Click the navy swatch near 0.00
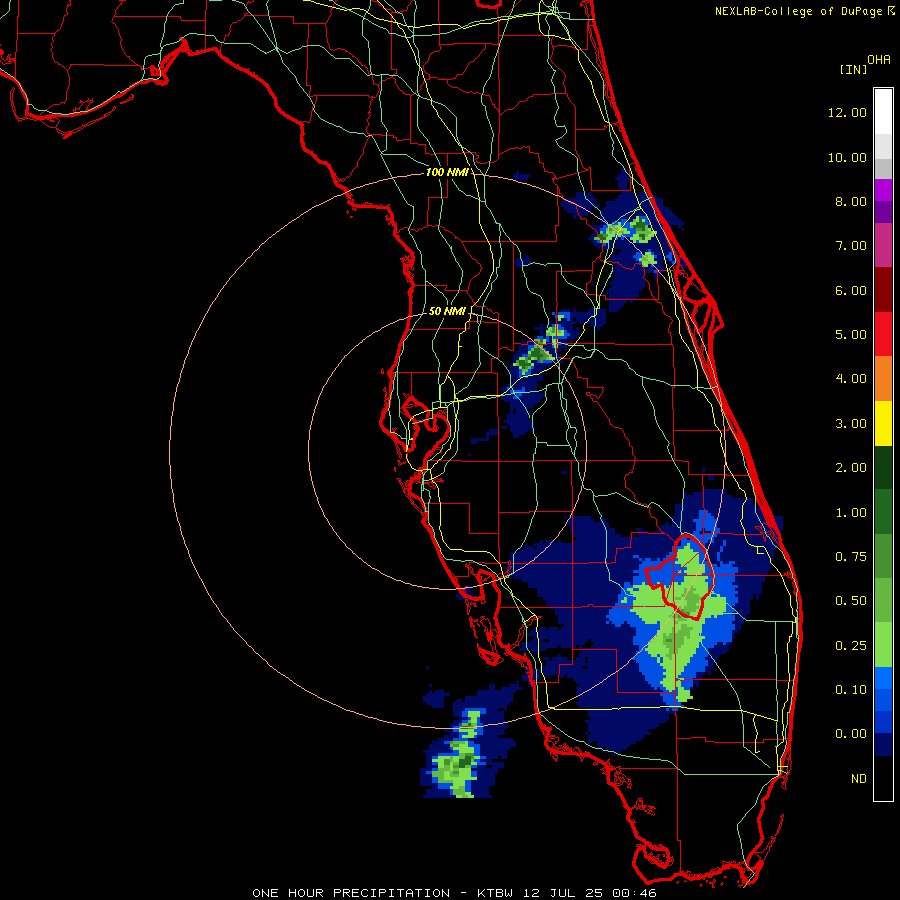Screen dimensions: 900x900 (x=883, y=745)
